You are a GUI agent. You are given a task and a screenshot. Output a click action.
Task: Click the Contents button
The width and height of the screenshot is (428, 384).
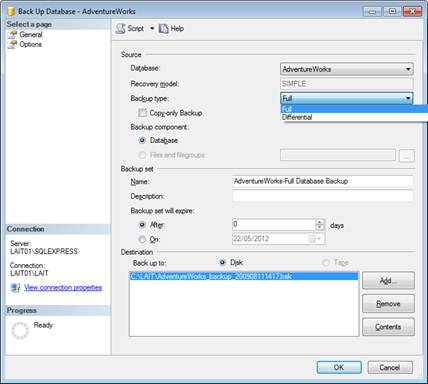pos(388,327)
